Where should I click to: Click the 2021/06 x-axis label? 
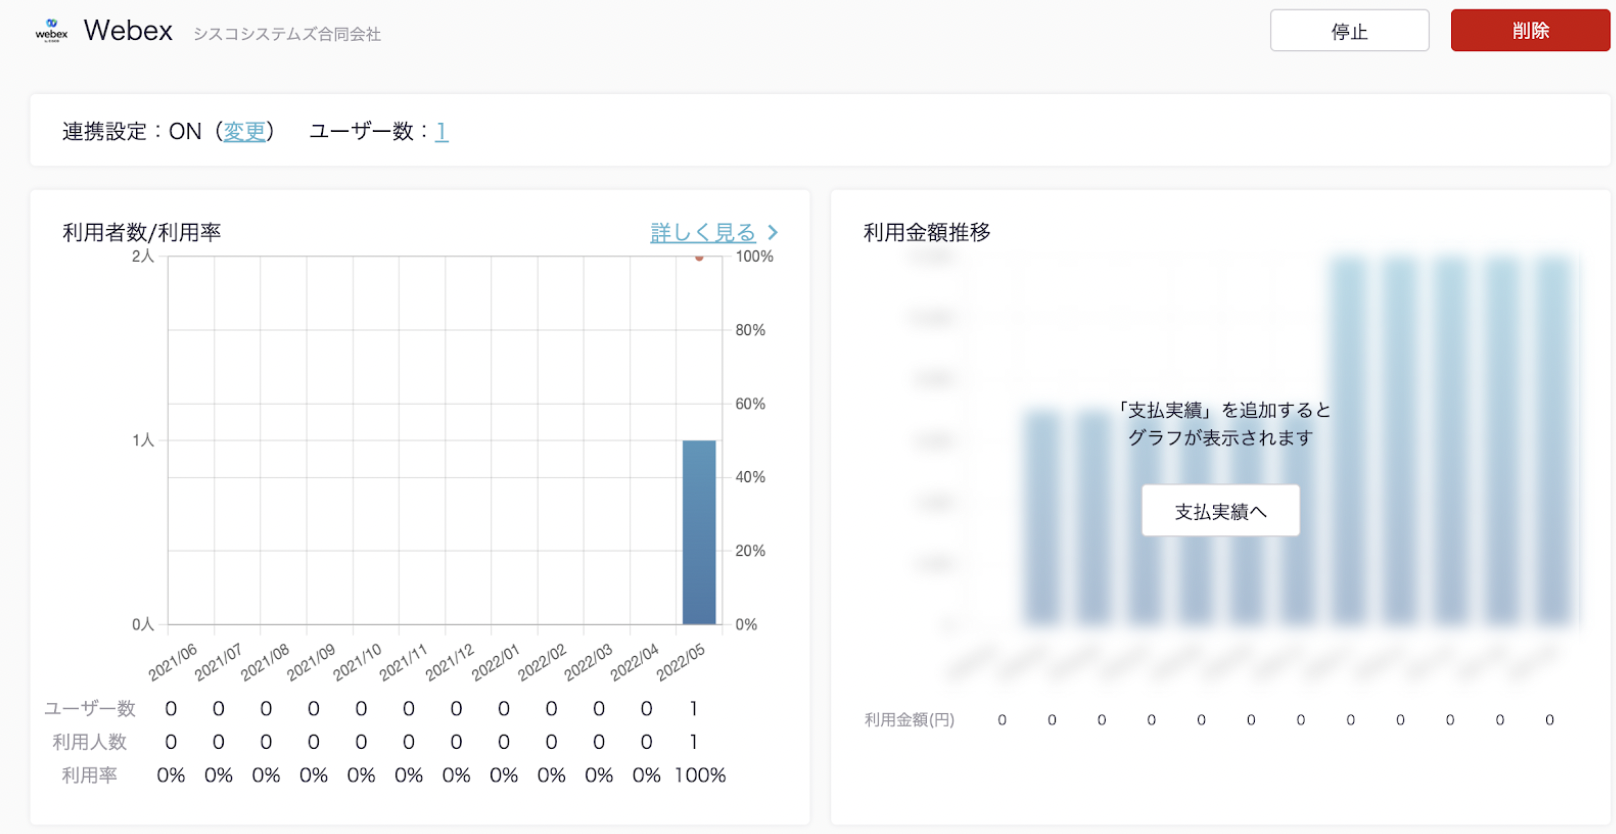coord(173,662)
